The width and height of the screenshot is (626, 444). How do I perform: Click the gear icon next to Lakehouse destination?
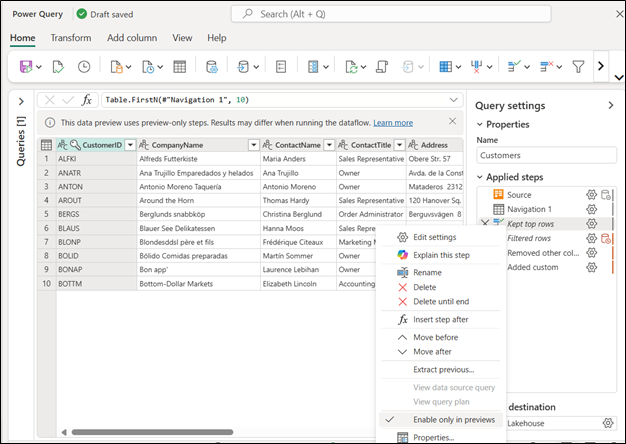pos(607,424)
